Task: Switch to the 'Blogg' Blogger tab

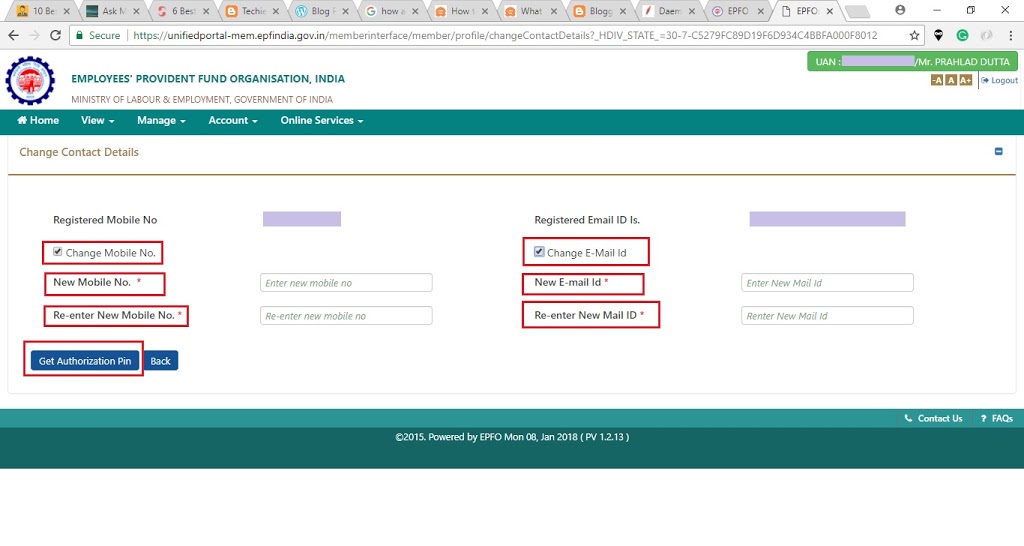Action: [600, 11]
